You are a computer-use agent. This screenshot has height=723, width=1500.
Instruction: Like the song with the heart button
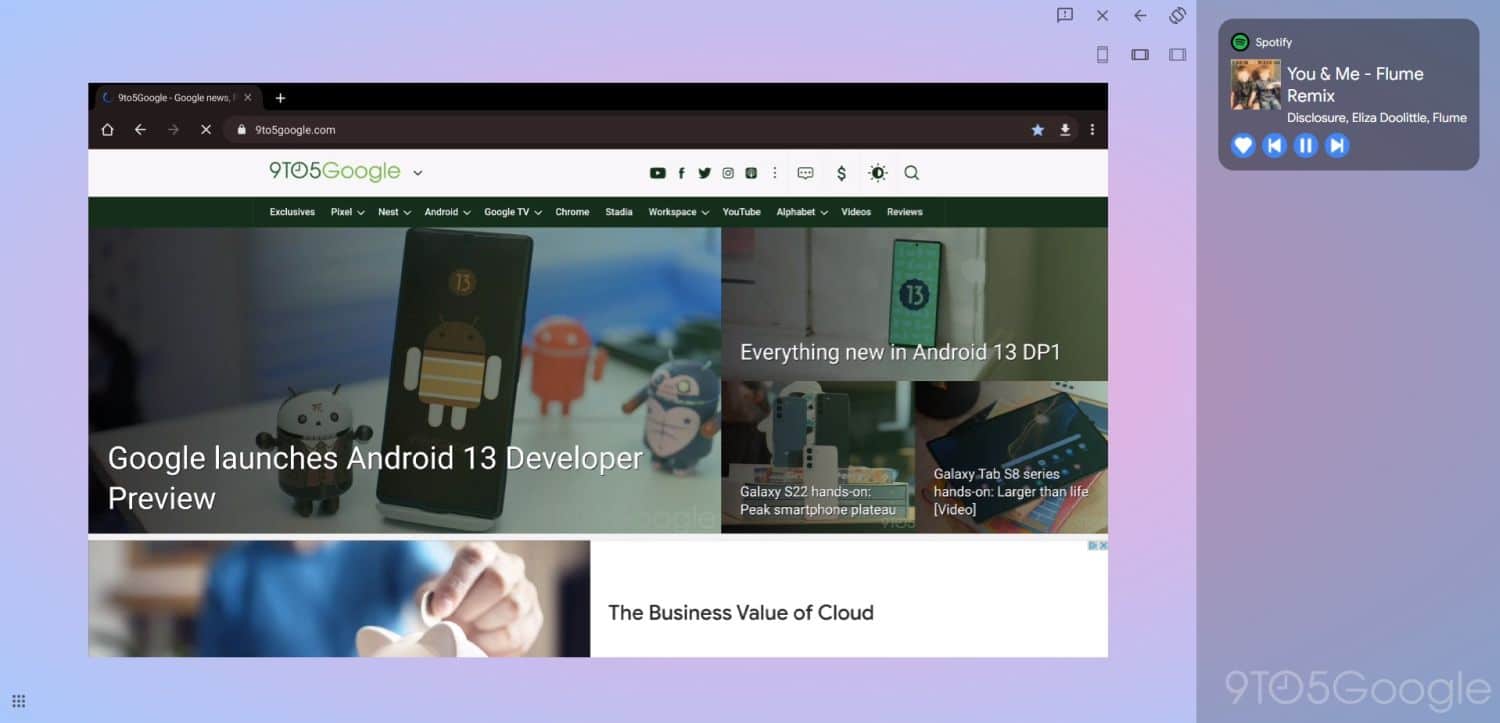click(1242, 146)
